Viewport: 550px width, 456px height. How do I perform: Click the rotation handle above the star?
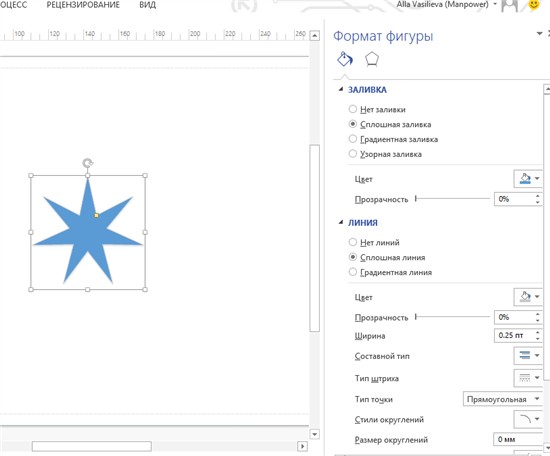coord(88,163)
